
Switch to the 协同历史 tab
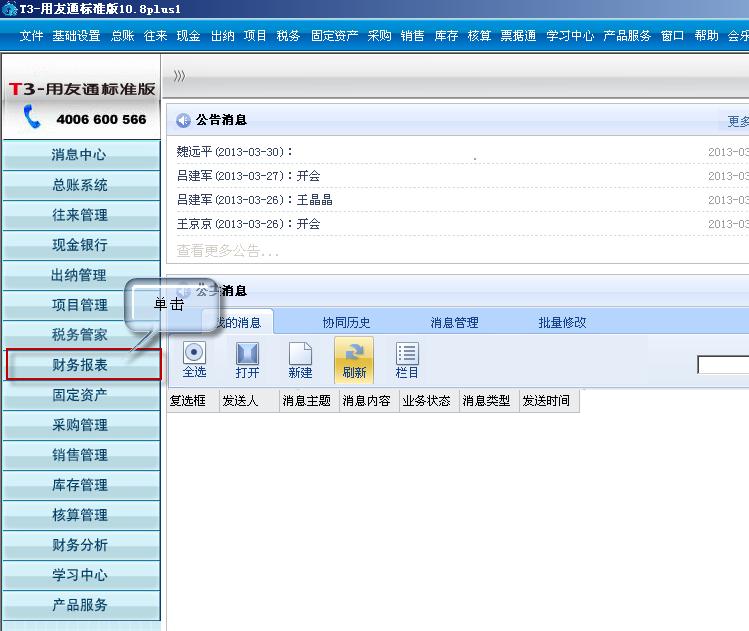pos(346,322)
